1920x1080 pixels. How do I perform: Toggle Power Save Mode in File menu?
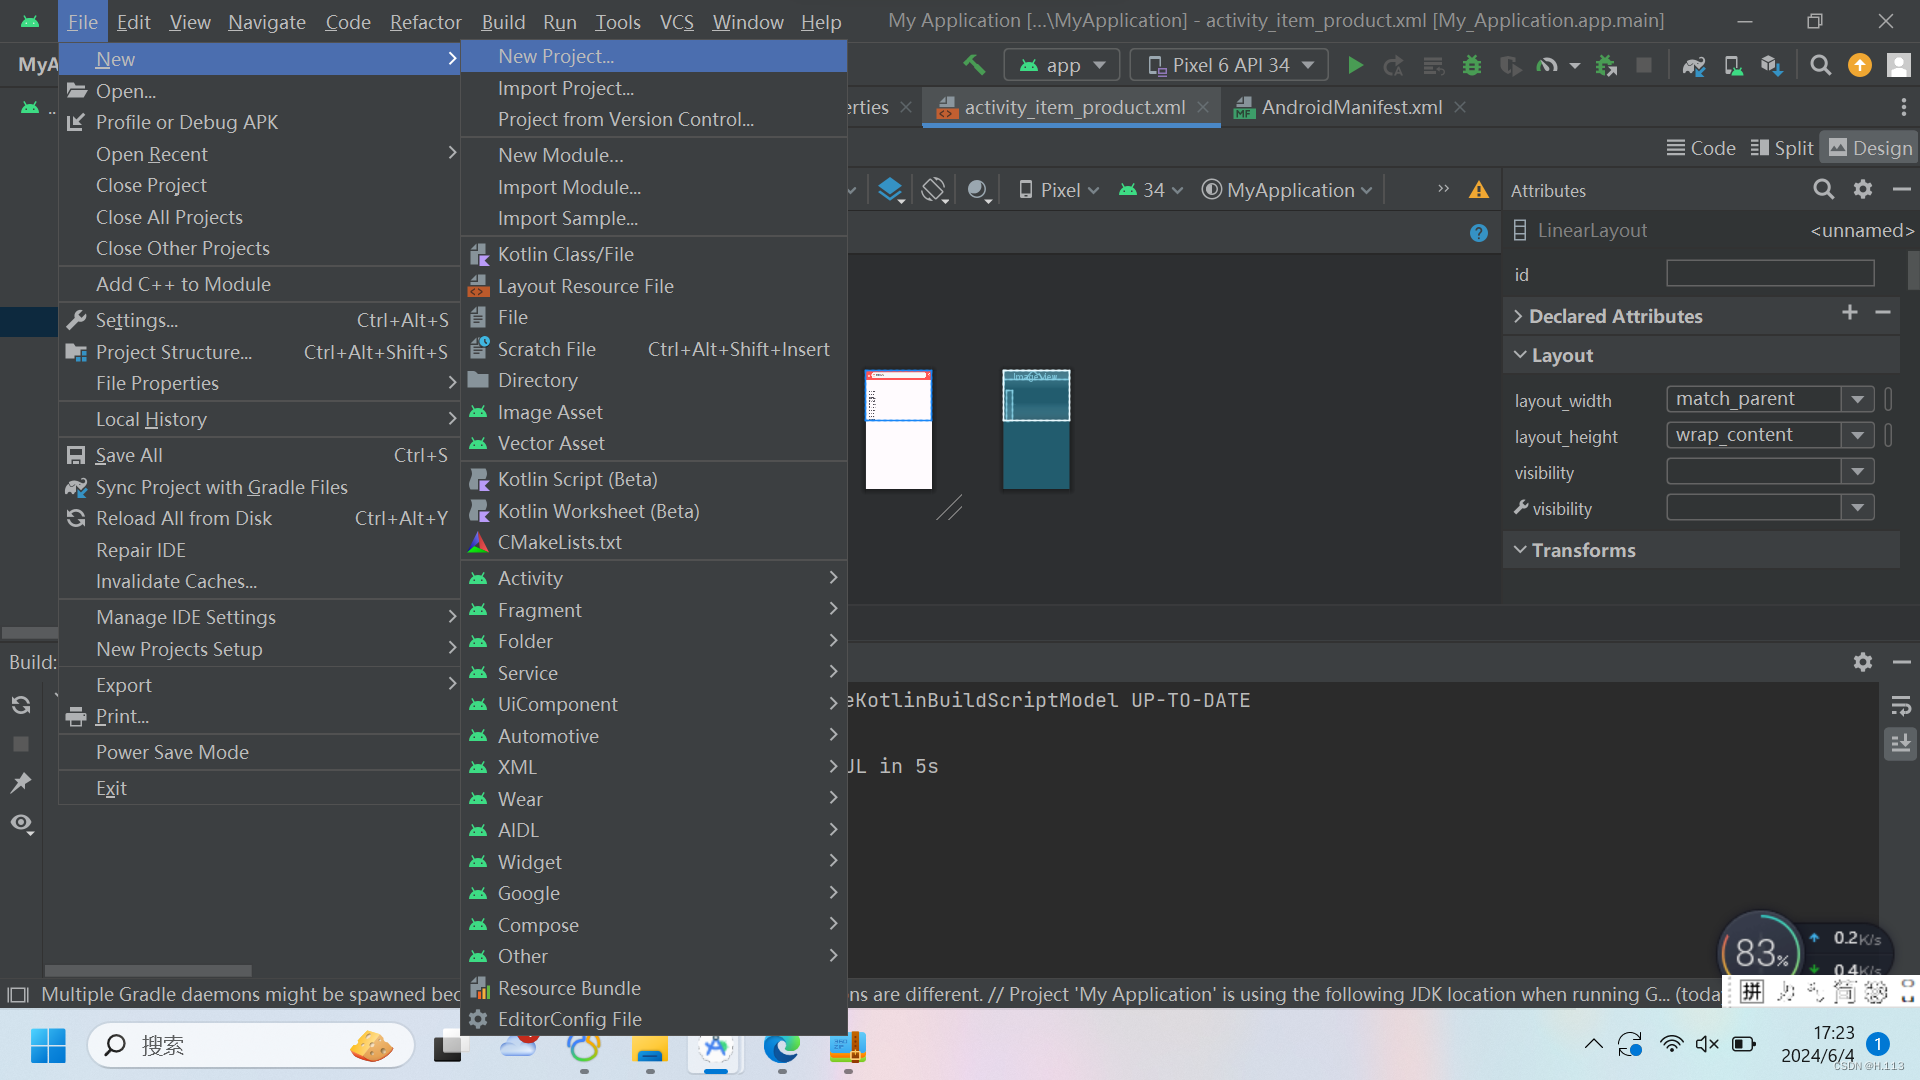pos(172,752)
